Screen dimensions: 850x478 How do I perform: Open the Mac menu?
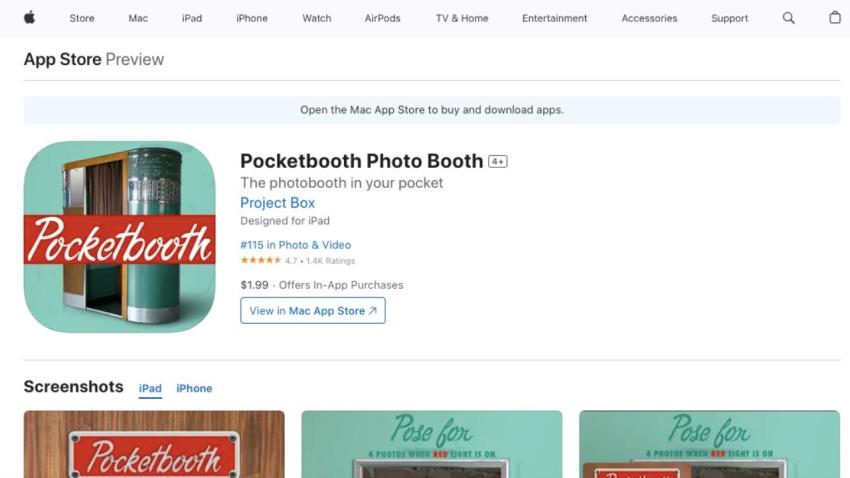tap(138, 18)
